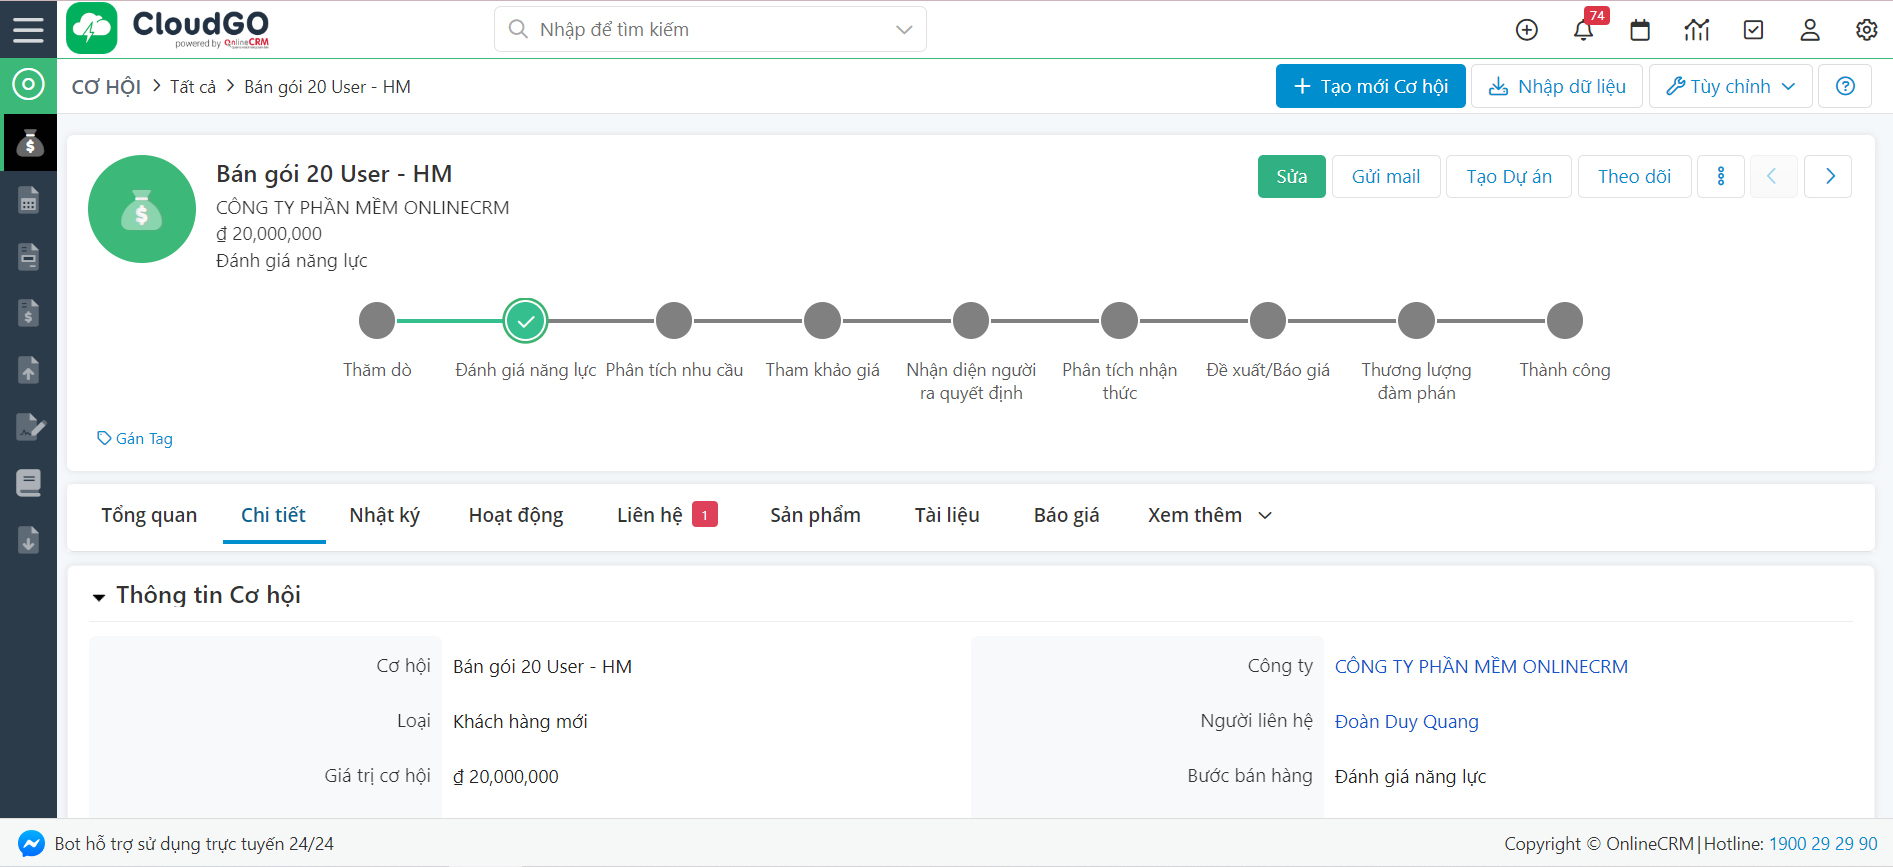Collapse the Thông tin Cơ hội section
Screen dimensions: 1893x867
(x=99, y=597)
